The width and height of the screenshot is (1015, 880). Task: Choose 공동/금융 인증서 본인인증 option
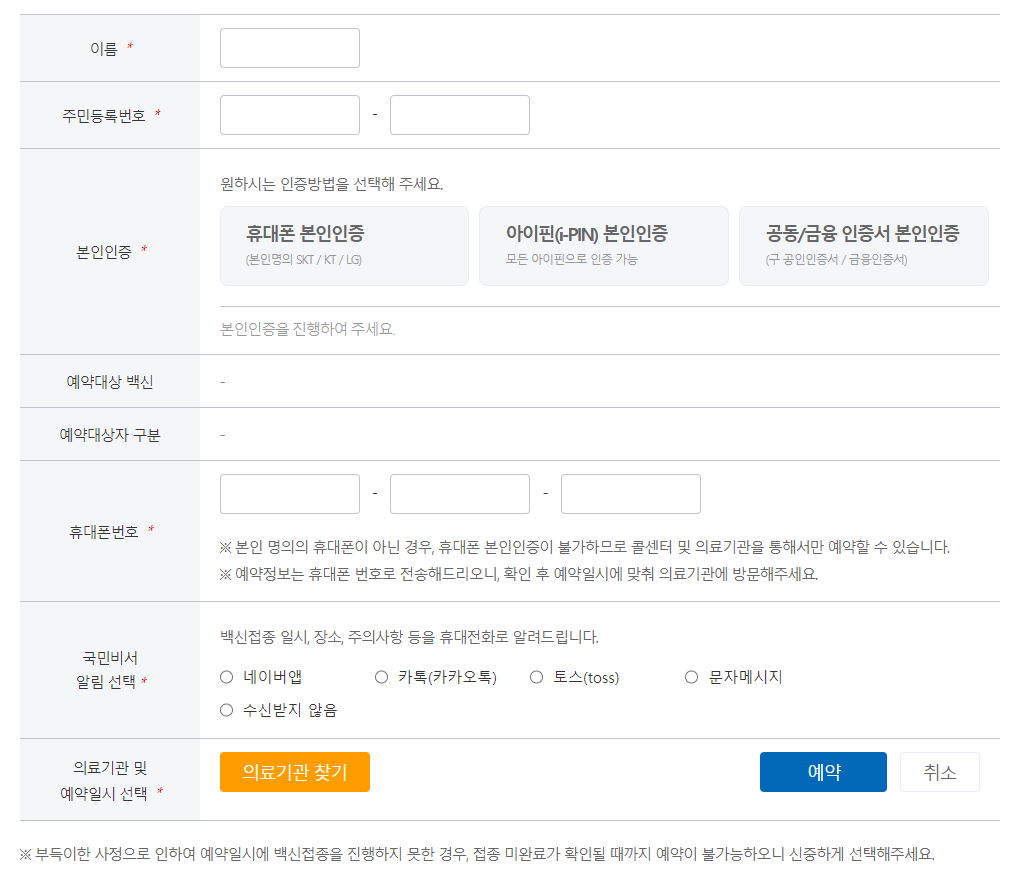tap(864, 246)
